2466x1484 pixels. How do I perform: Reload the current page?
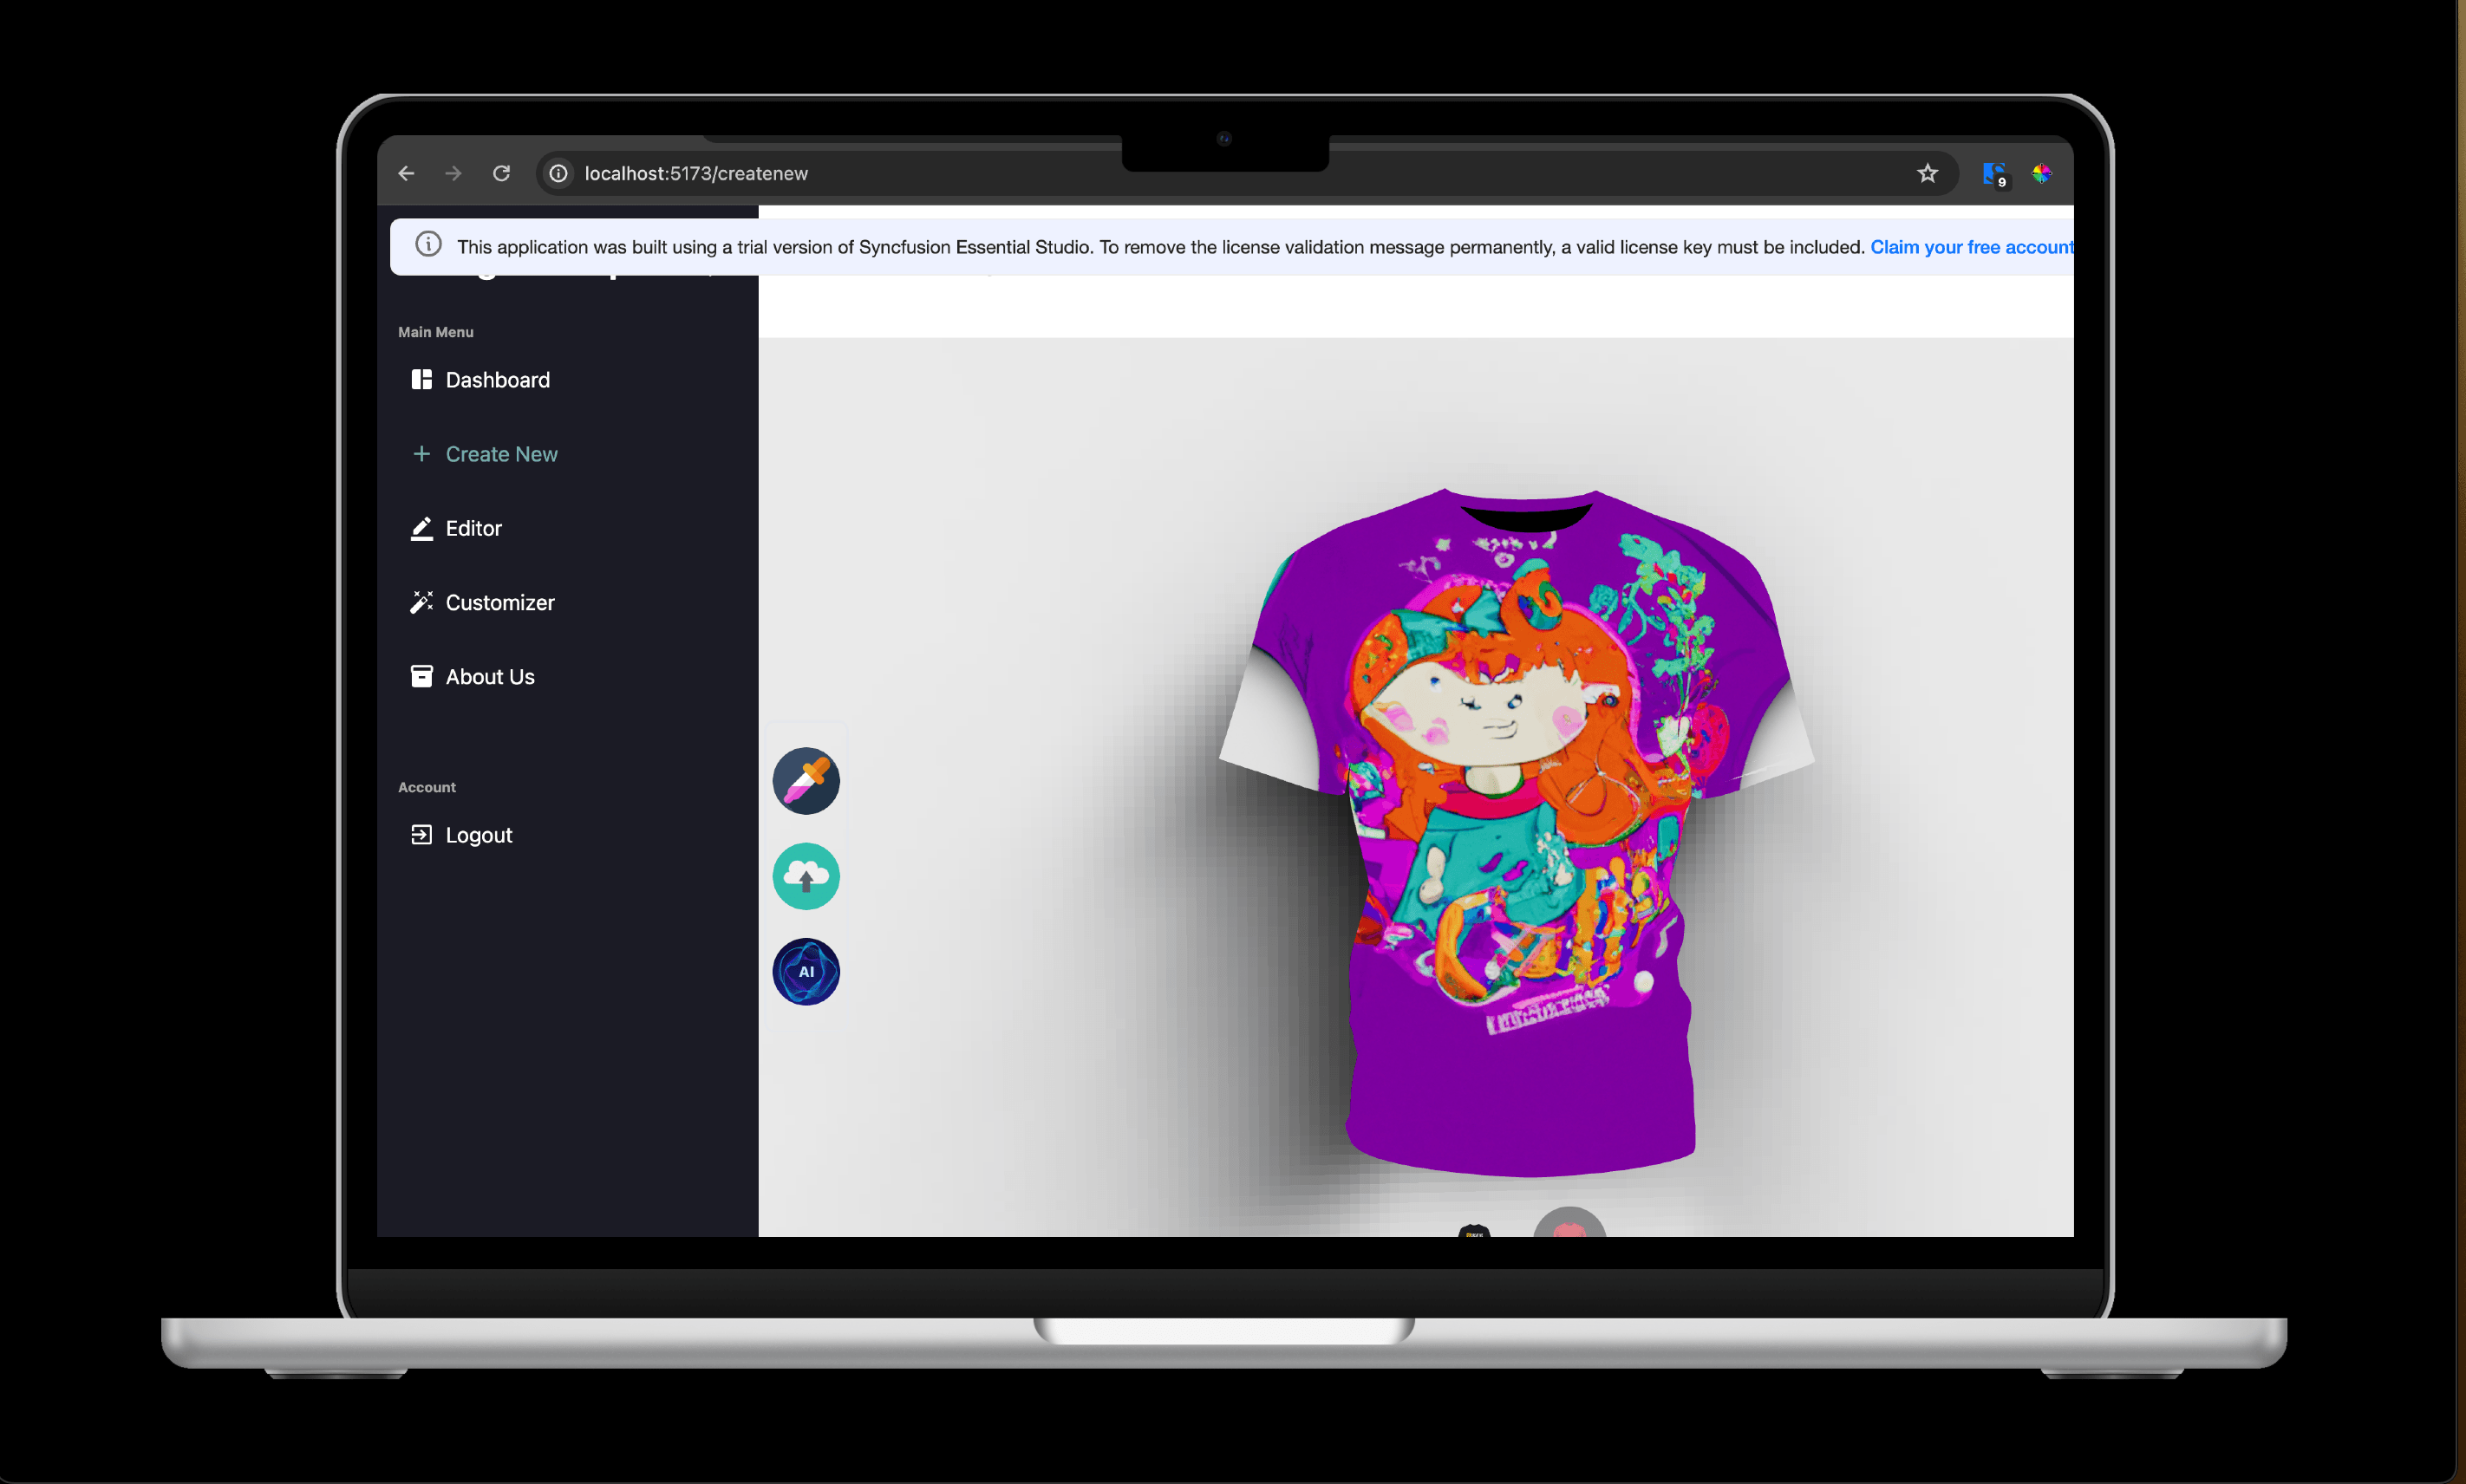click(x=502, y=173)
